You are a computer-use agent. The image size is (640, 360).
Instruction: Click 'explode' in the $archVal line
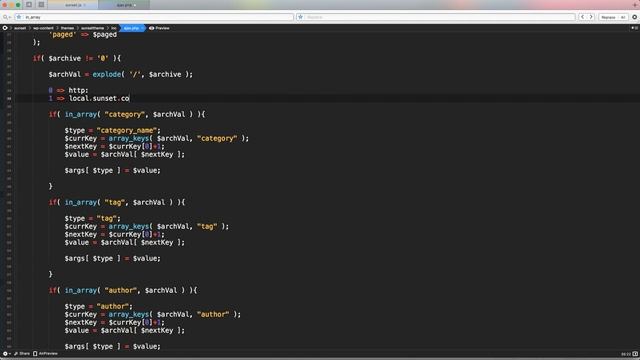[107, 74]
